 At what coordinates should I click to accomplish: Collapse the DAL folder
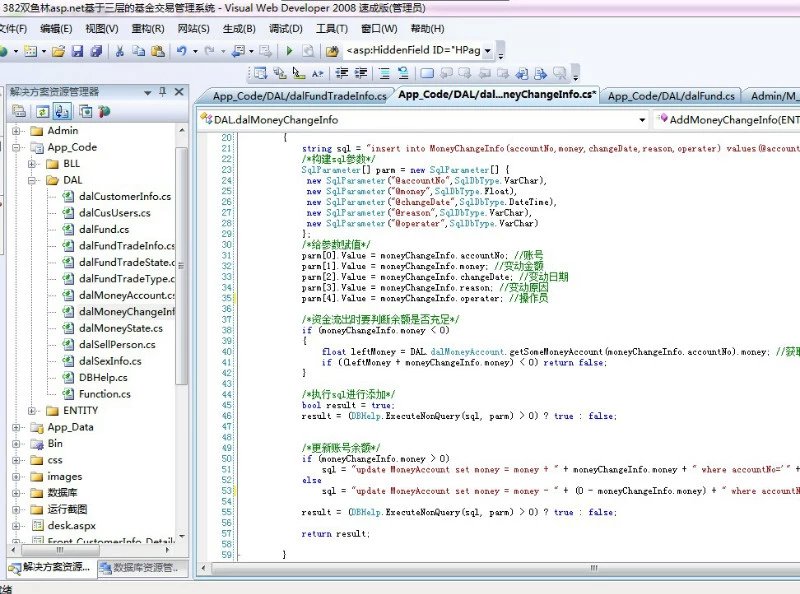pos(32,180)
